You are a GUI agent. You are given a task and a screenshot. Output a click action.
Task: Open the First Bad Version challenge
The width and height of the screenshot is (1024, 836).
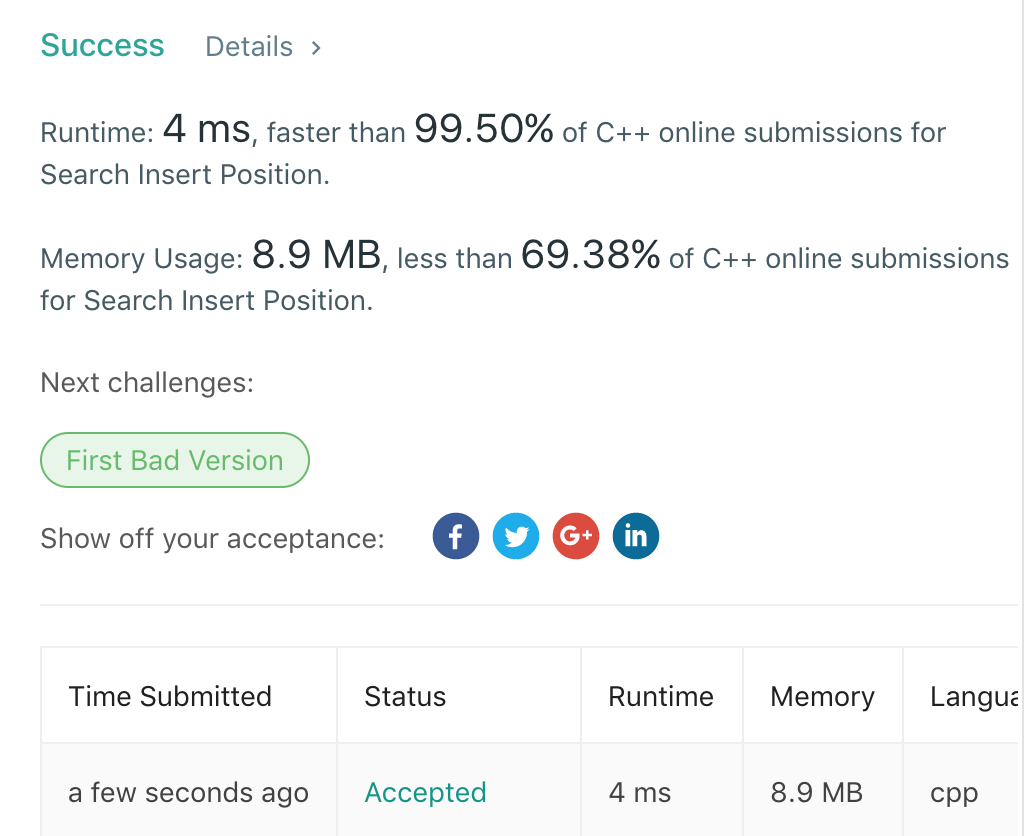click(x=175, y=460)
